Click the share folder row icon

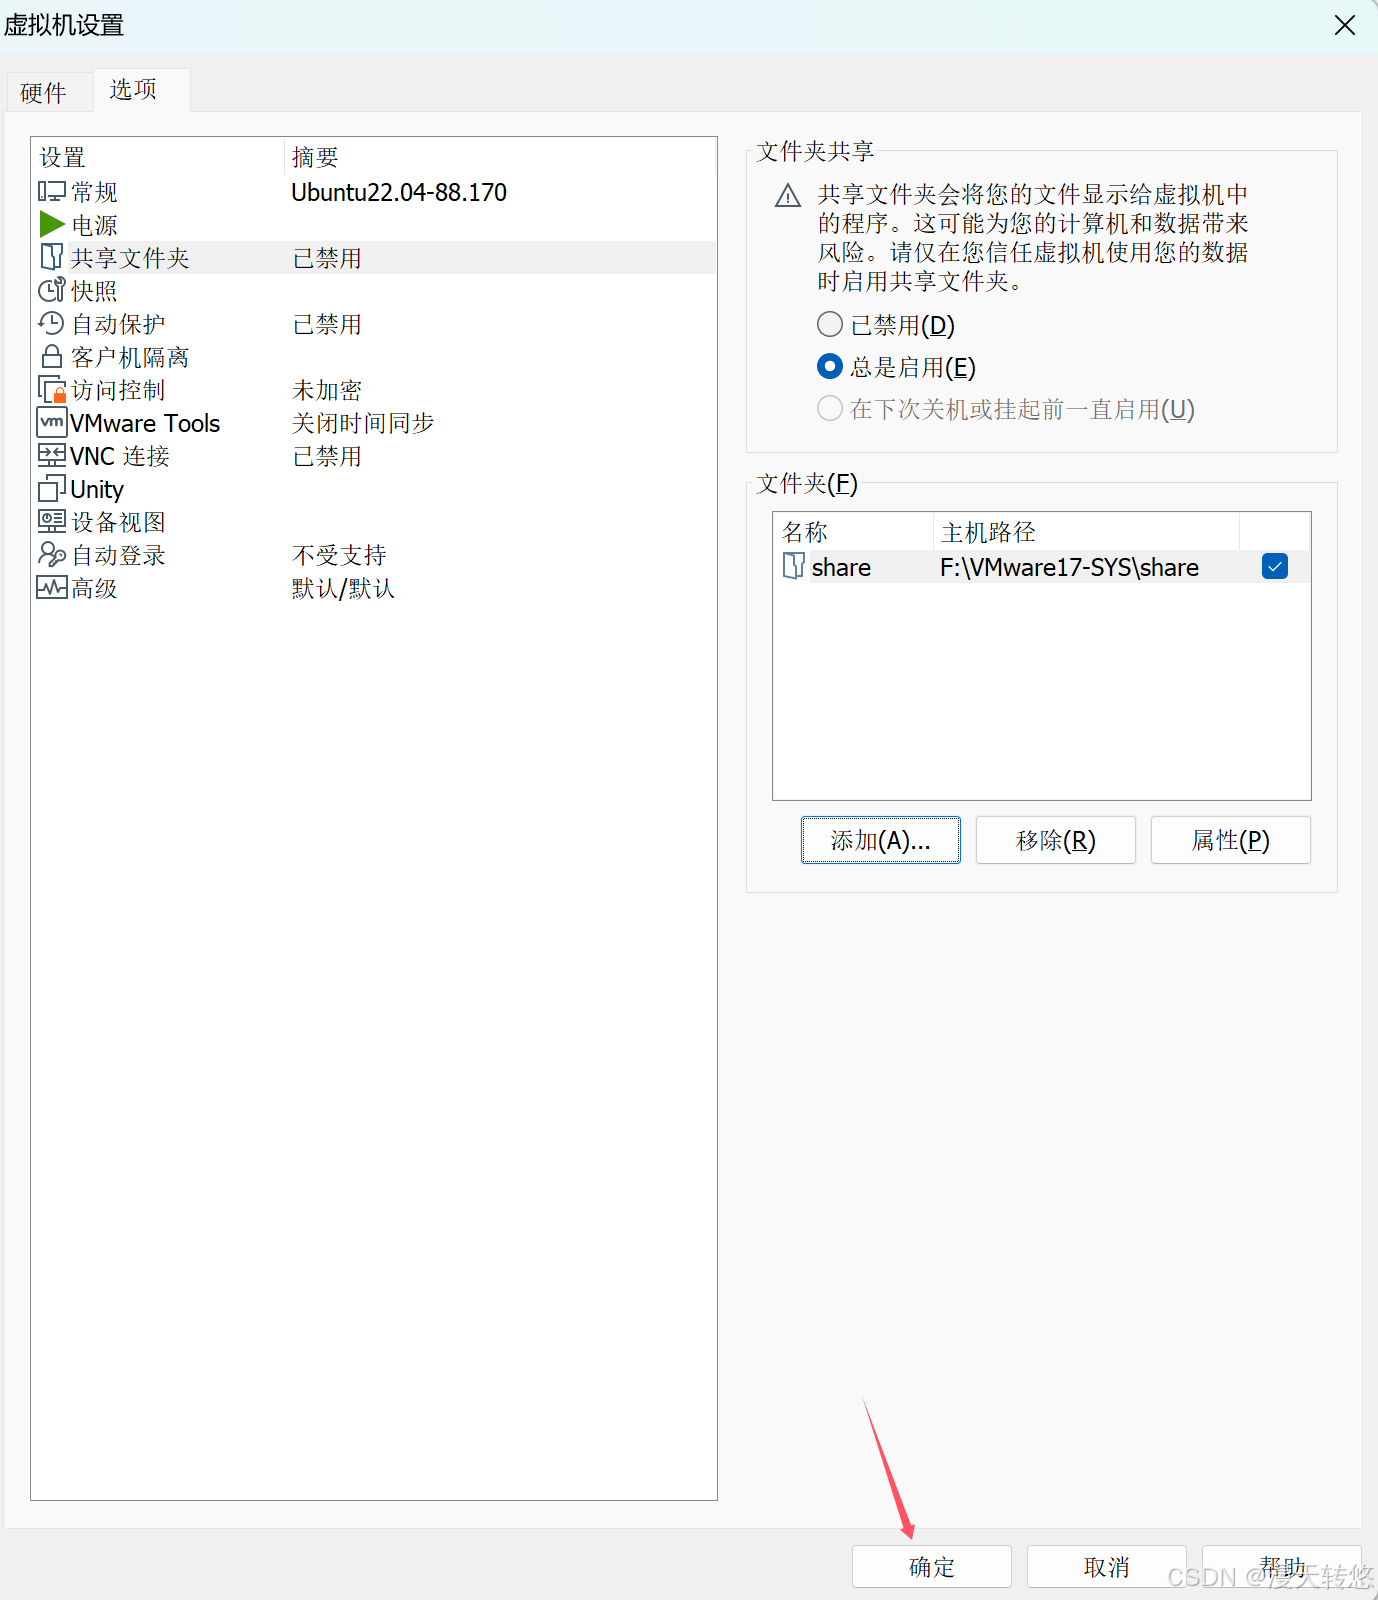[794, 566]
